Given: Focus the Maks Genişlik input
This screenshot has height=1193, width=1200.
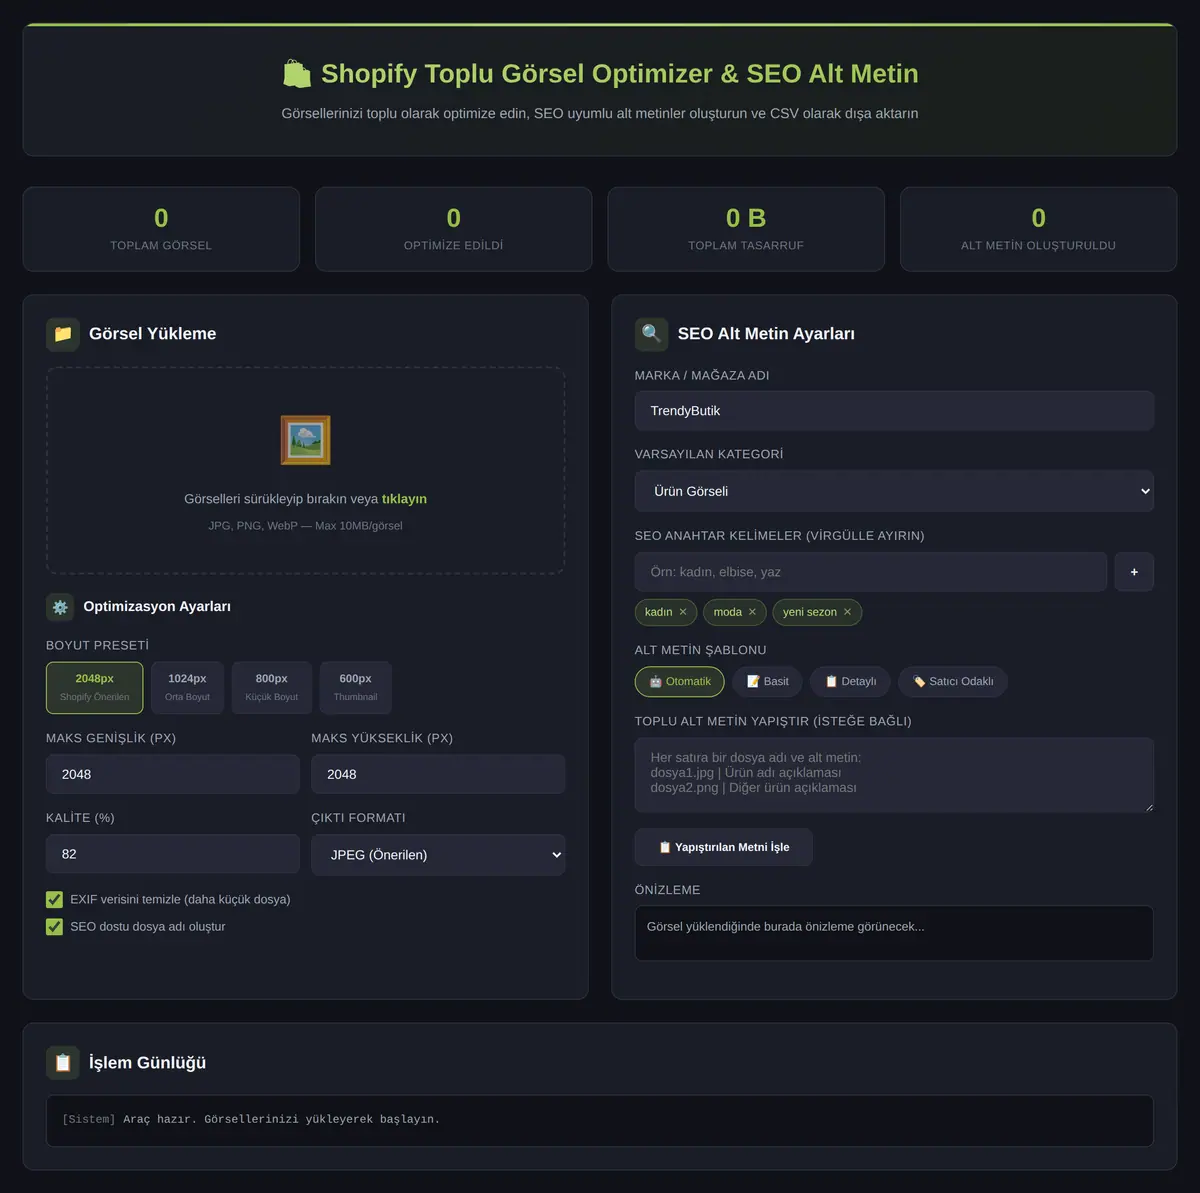Looking at the screenshot, I should click(173, 774).
